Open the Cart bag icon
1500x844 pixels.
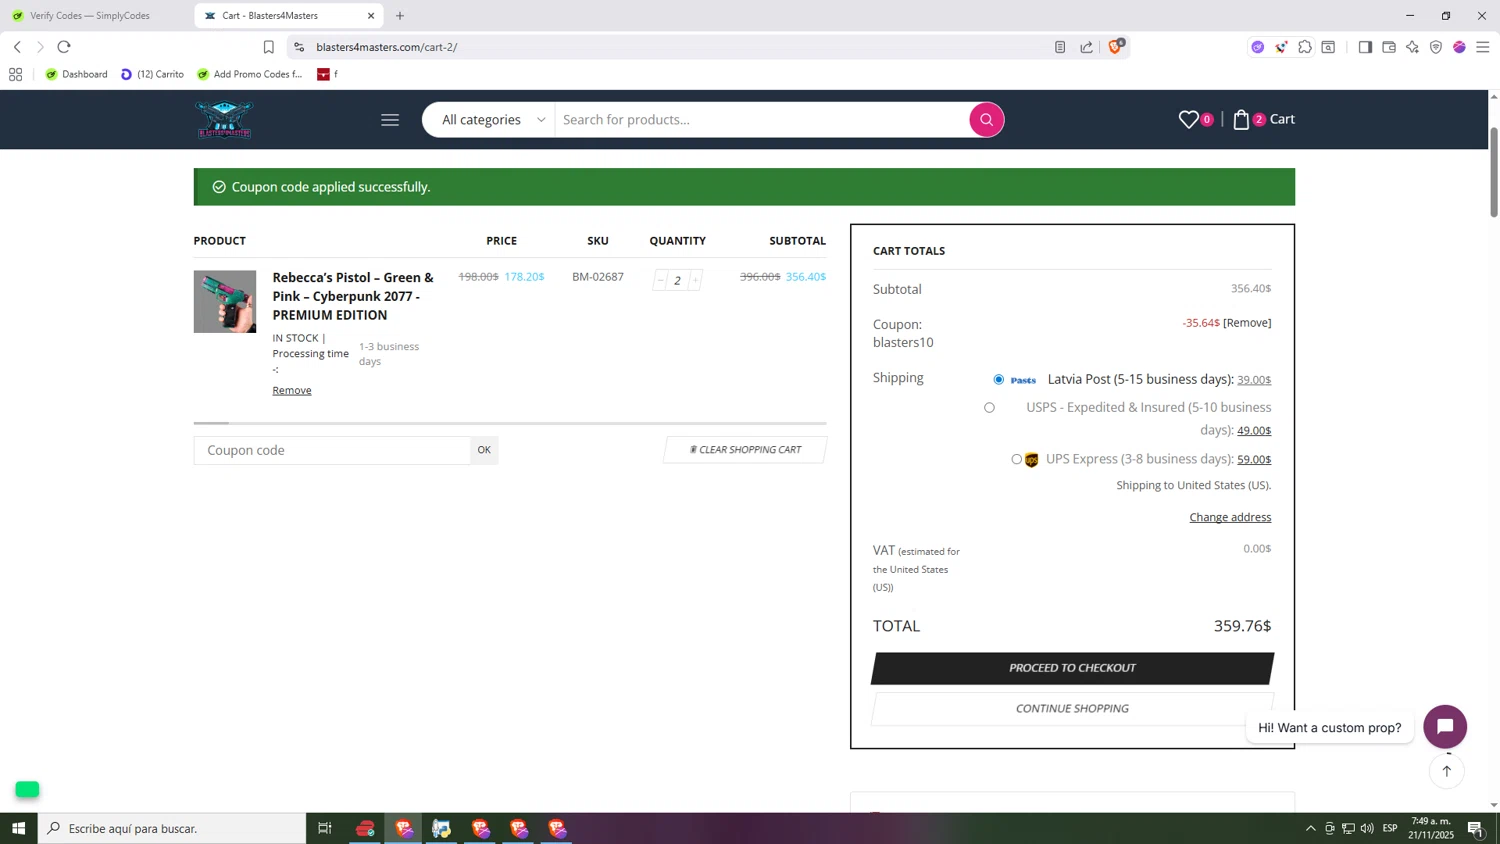tap(1241, 119)
